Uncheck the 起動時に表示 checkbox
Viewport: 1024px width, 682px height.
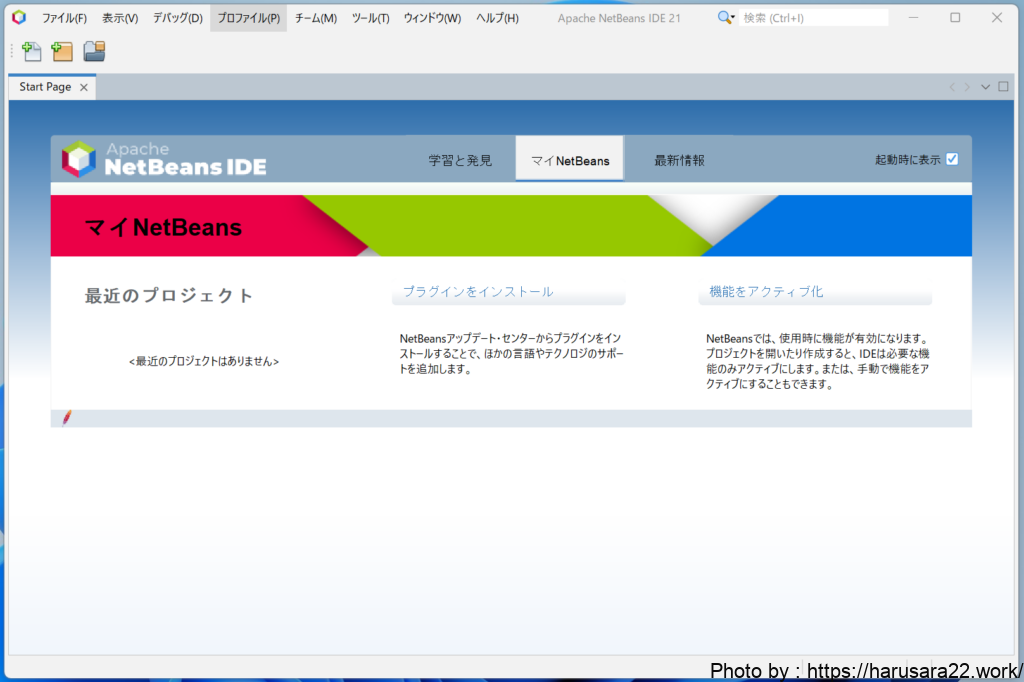[x=952, y=159]
